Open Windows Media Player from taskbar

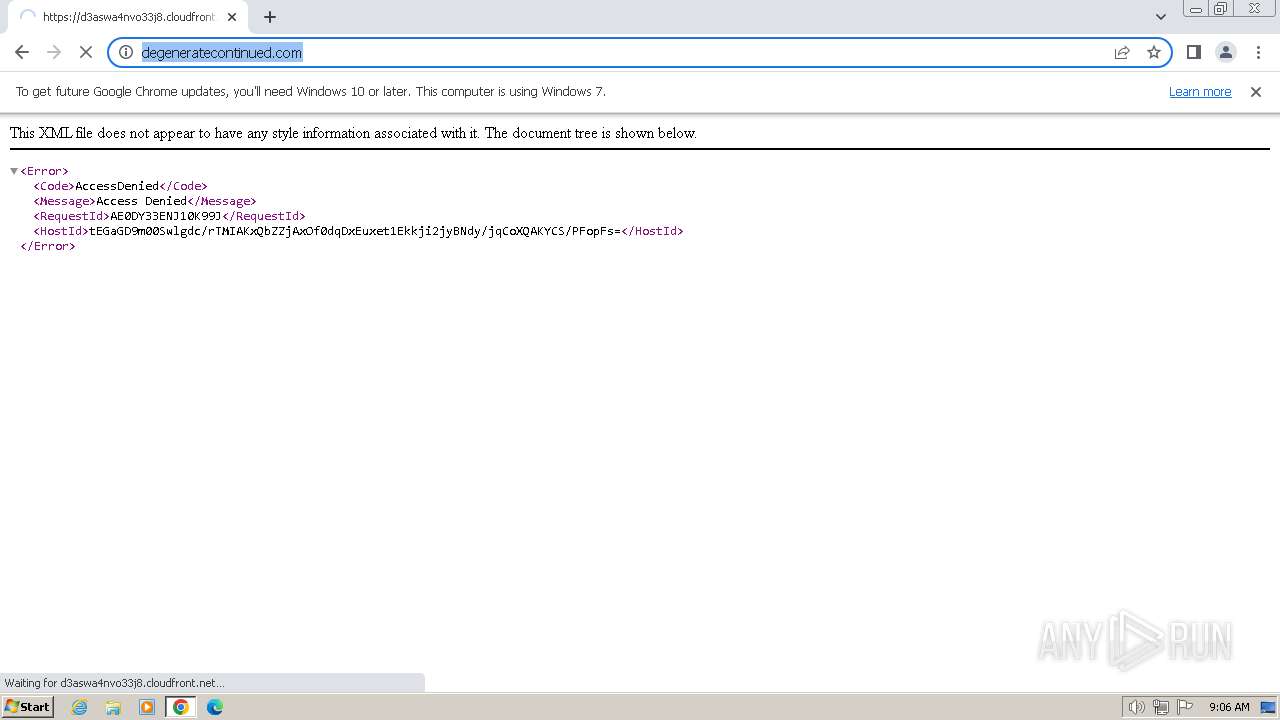(147, 707)
